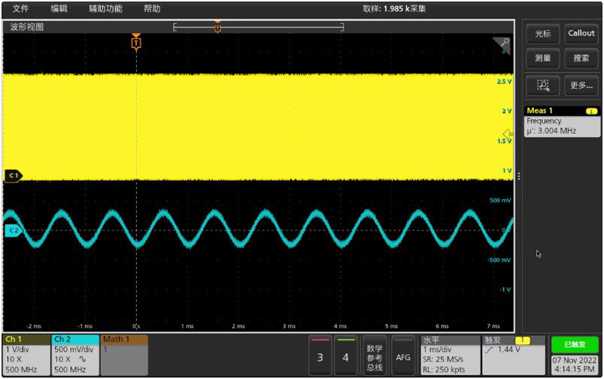Click the Callout button

(x=581, y=33)
